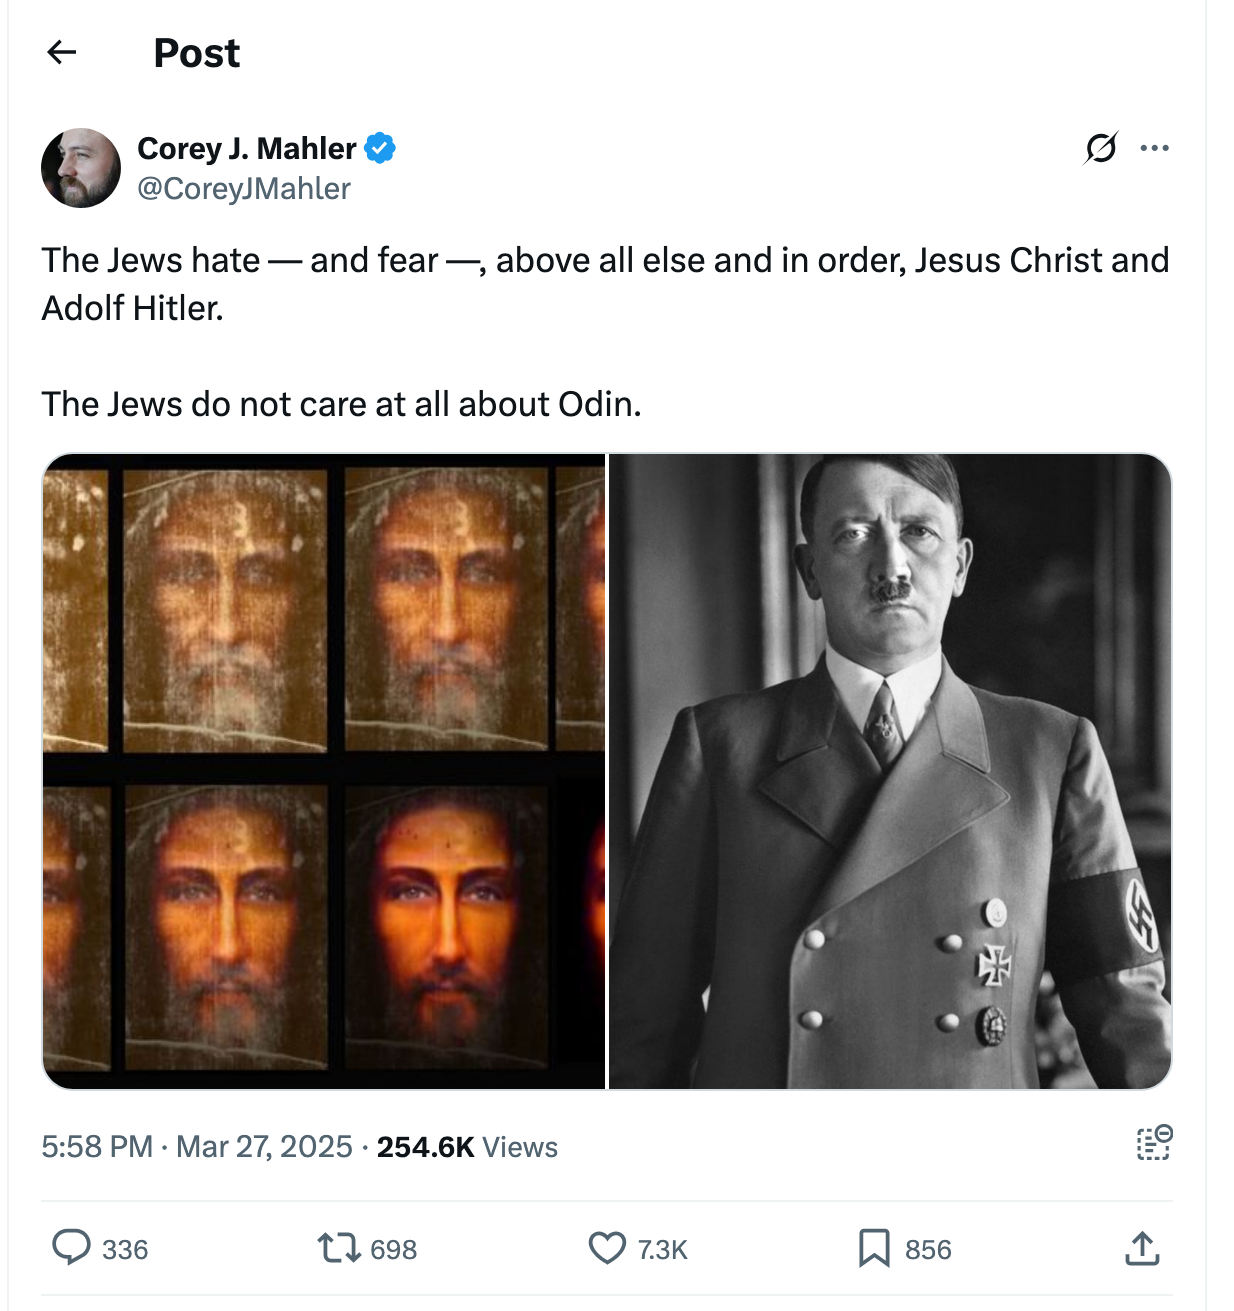Click the 698 repost count
Viewport: 1234px width, 1311px height.
[x=393, y=1250]
